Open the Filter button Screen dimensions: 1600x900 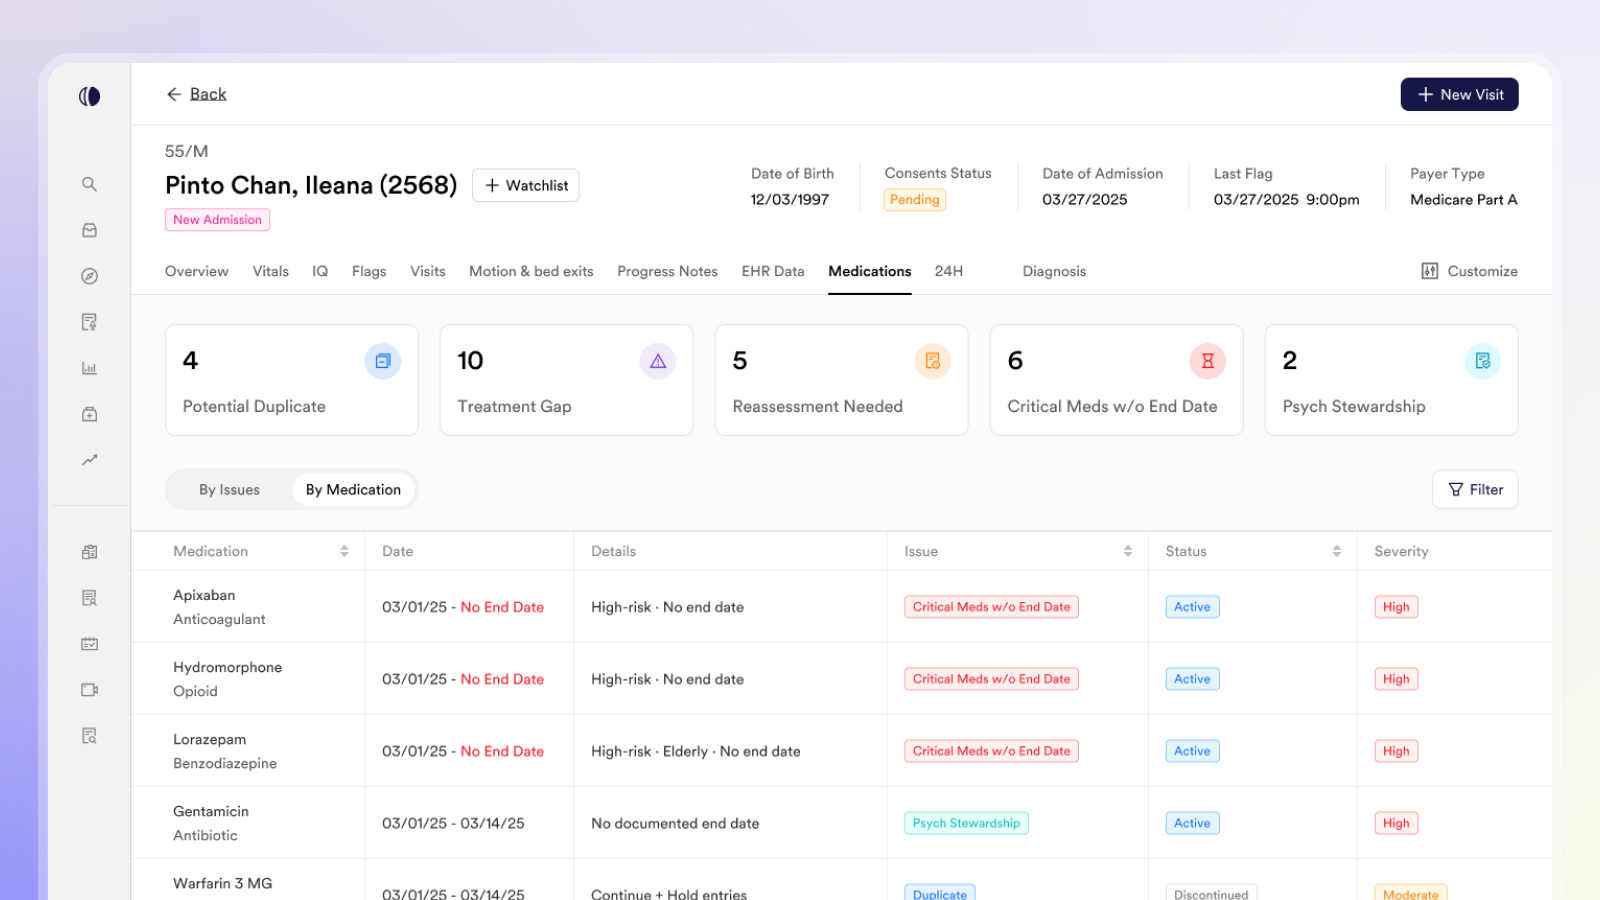pyautogui.click(x=1476, y=490)
